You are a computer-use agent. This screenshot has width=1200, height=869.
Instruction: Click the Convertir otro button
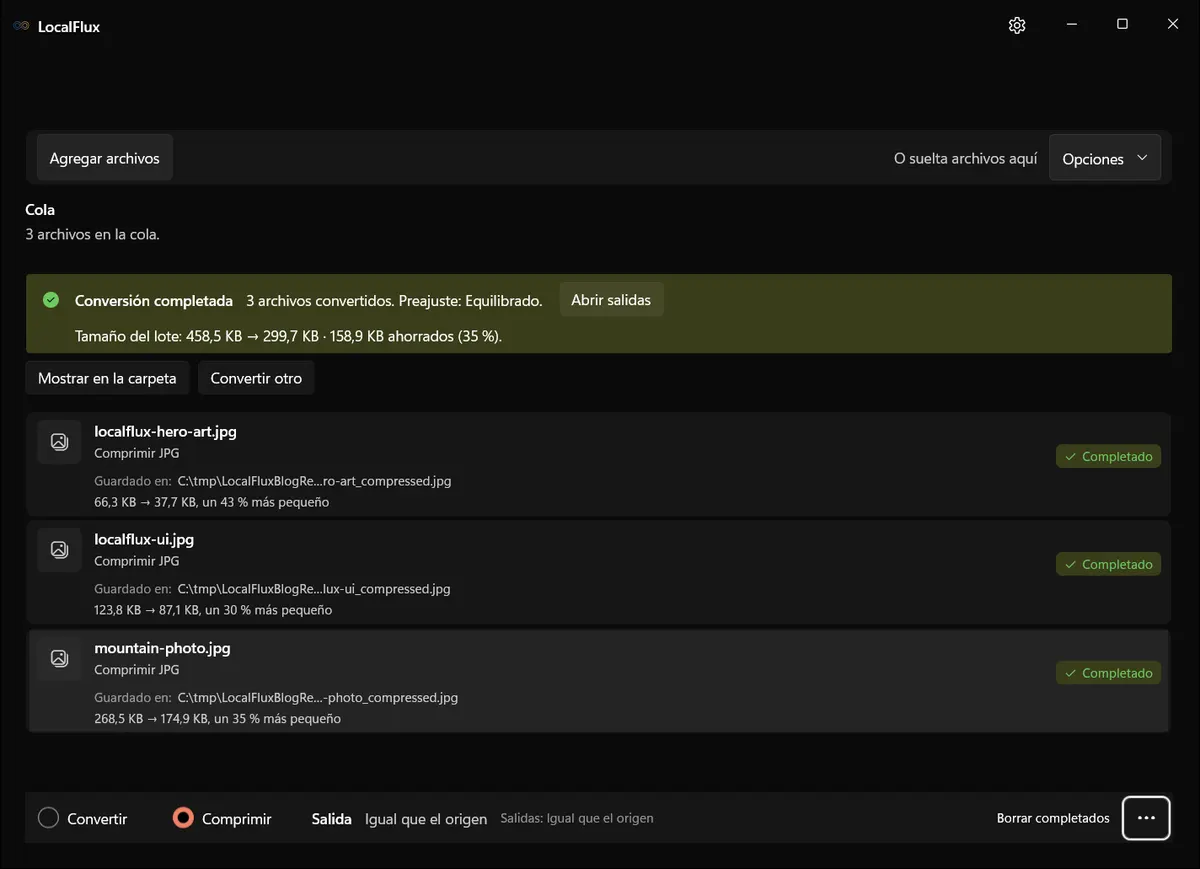256,378
